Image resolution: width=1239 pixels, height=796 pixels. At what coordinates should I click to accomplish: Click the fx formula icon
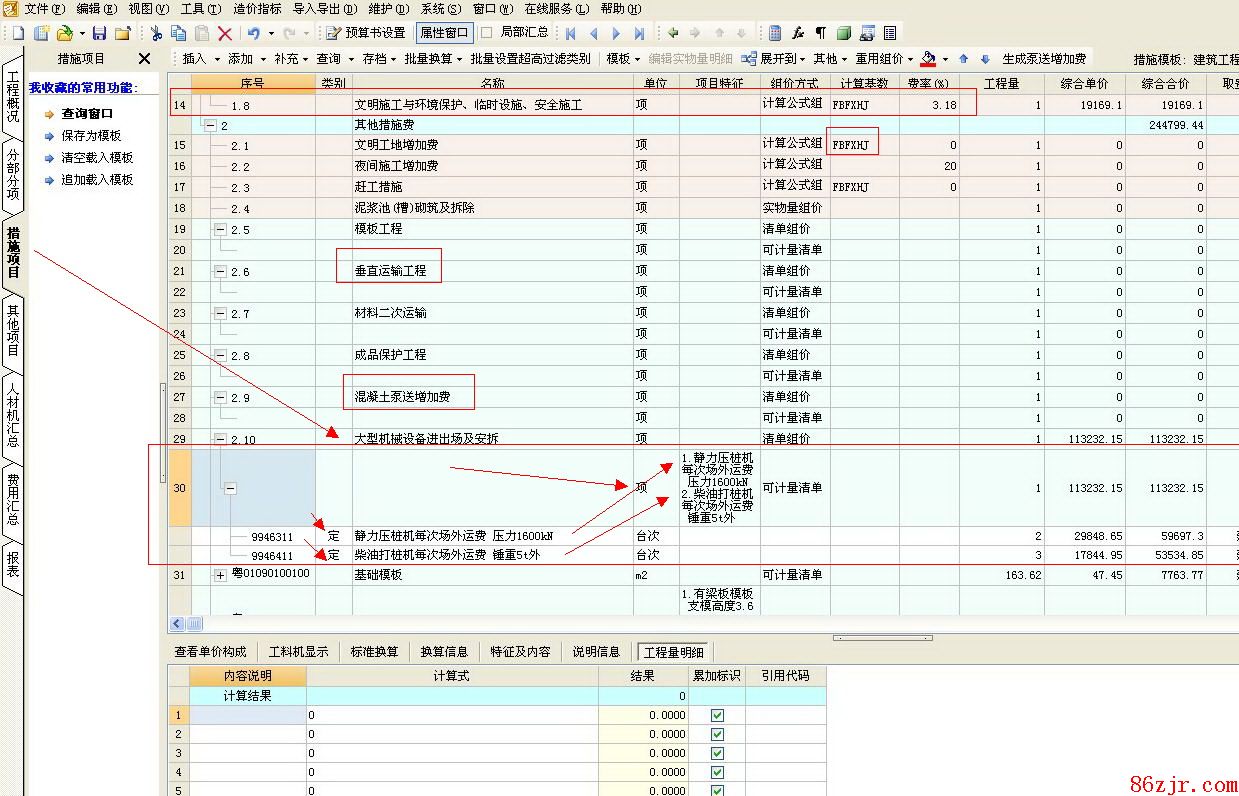pyautogui.click(x=798, y=33)
